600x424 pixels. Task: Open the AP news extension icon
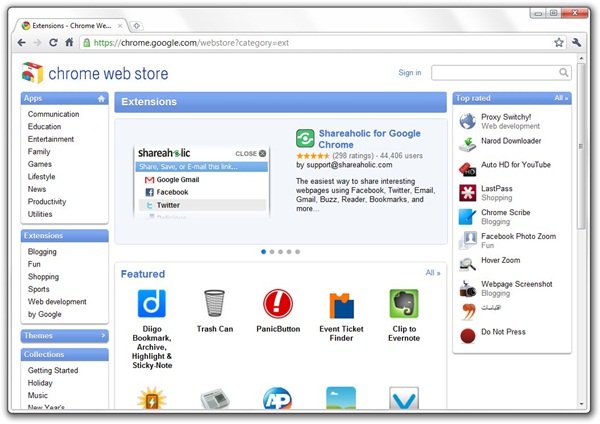[x=277, y=398]
